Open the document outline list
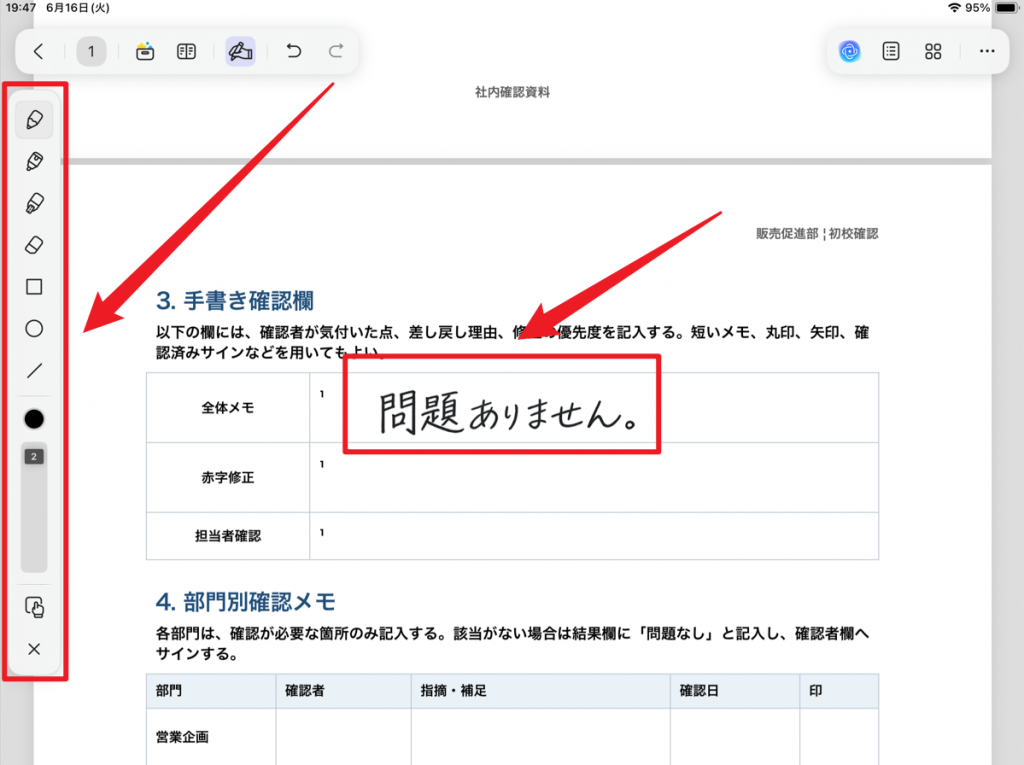The height and width of the screenshot is (765, 1024). tap(891, 51)
